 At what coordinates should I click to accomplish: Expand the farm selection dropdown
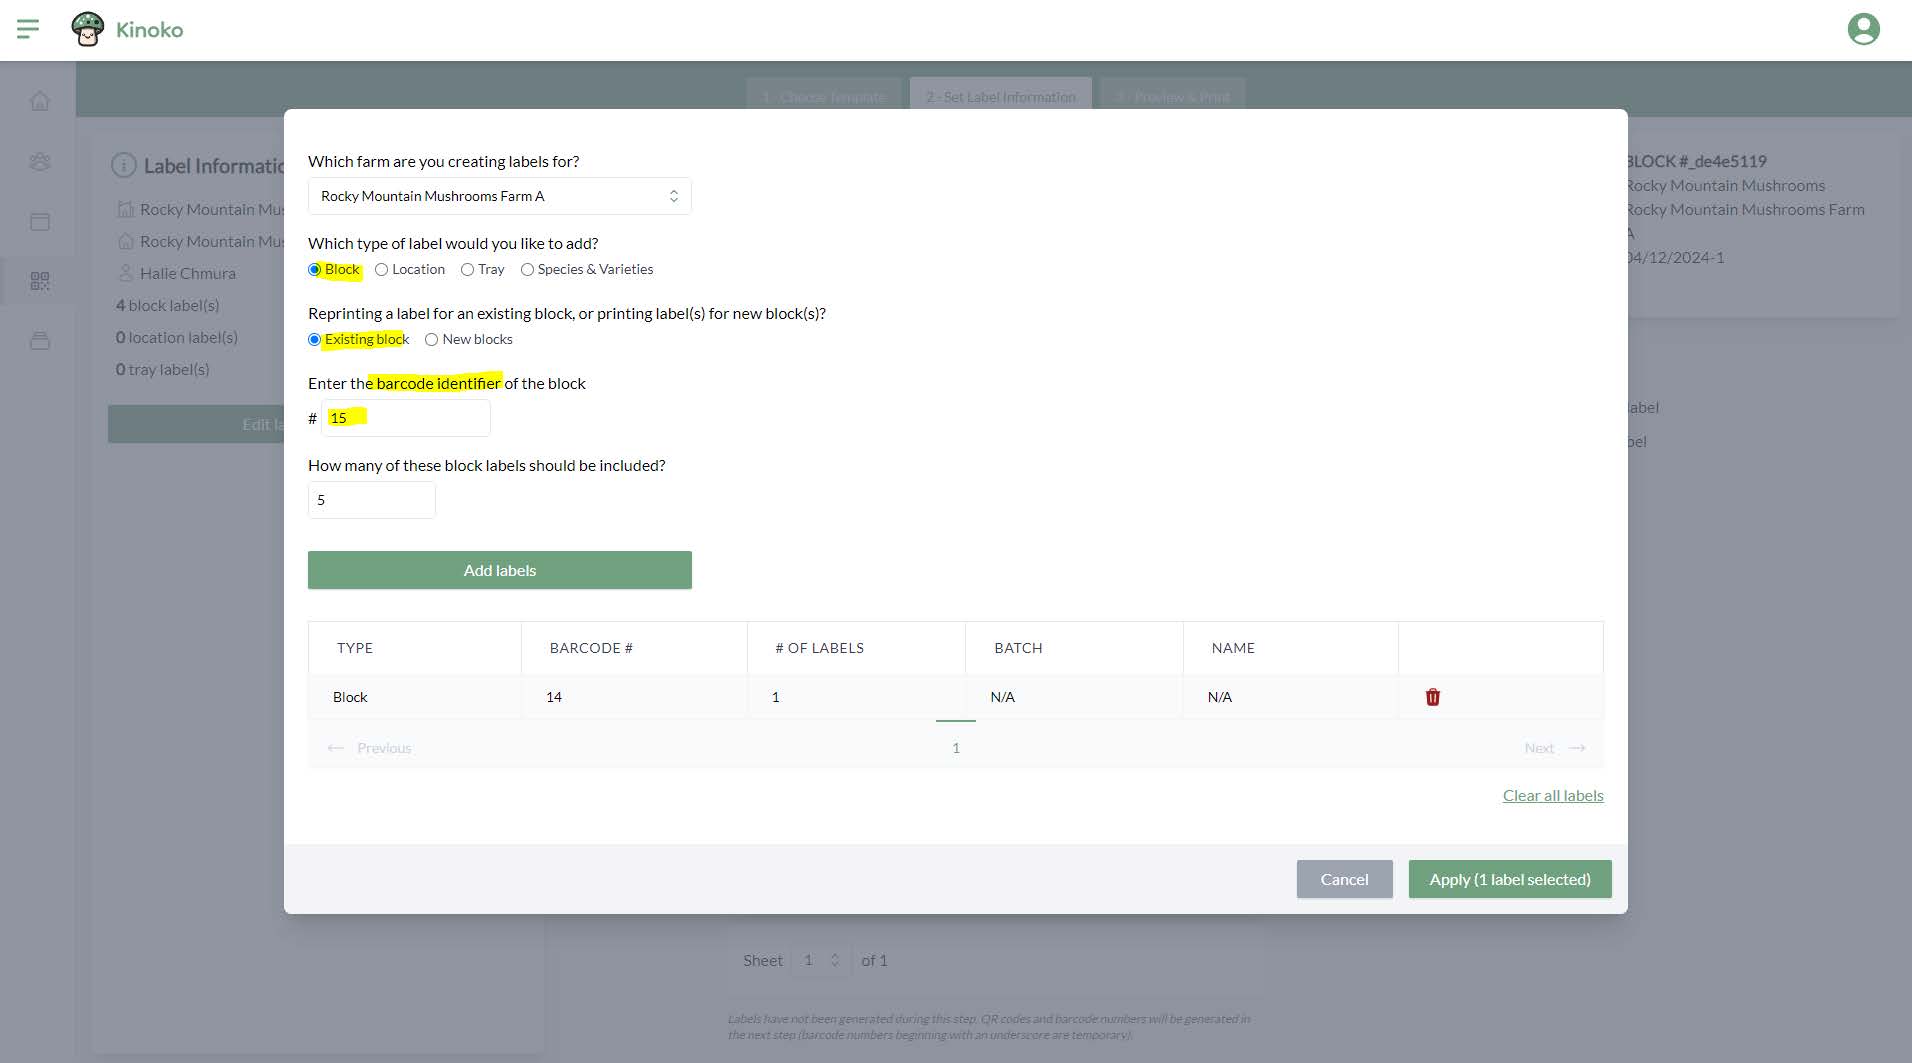[x=499, y=196]
